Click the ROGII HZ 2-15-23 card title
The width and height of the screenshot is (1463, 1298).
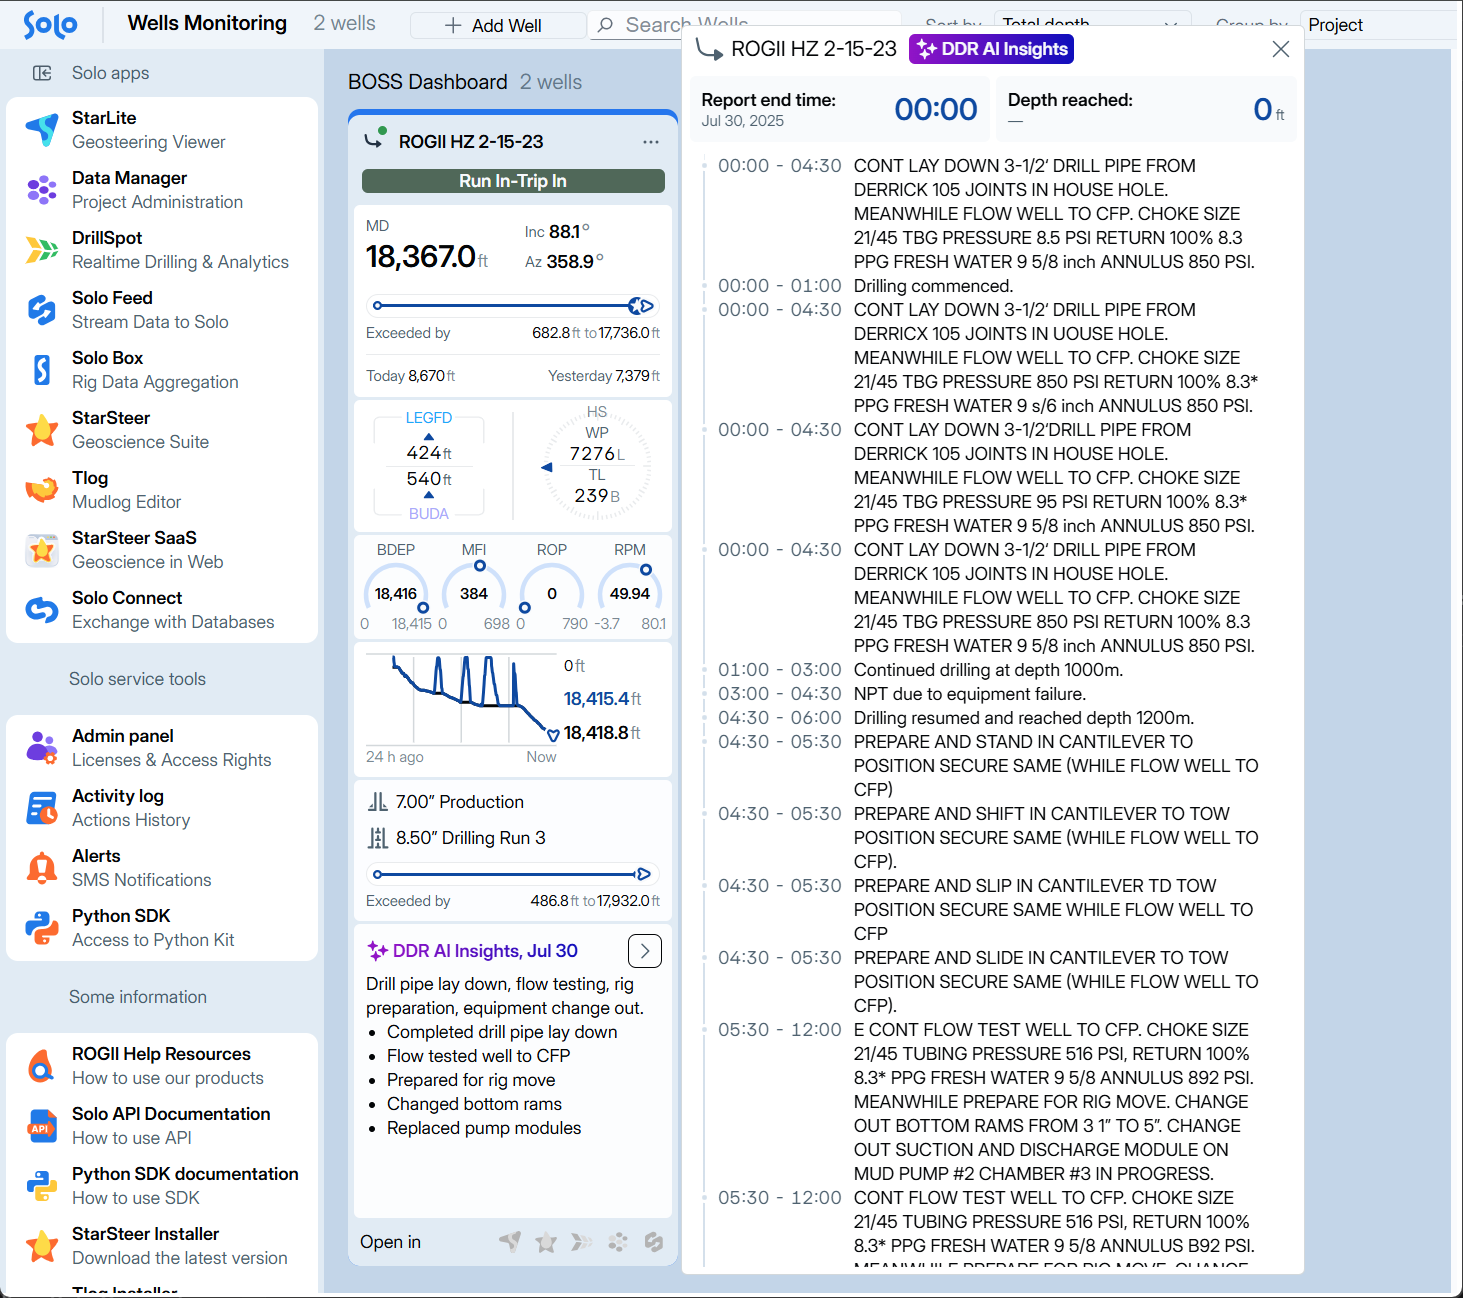coord(471,142)
